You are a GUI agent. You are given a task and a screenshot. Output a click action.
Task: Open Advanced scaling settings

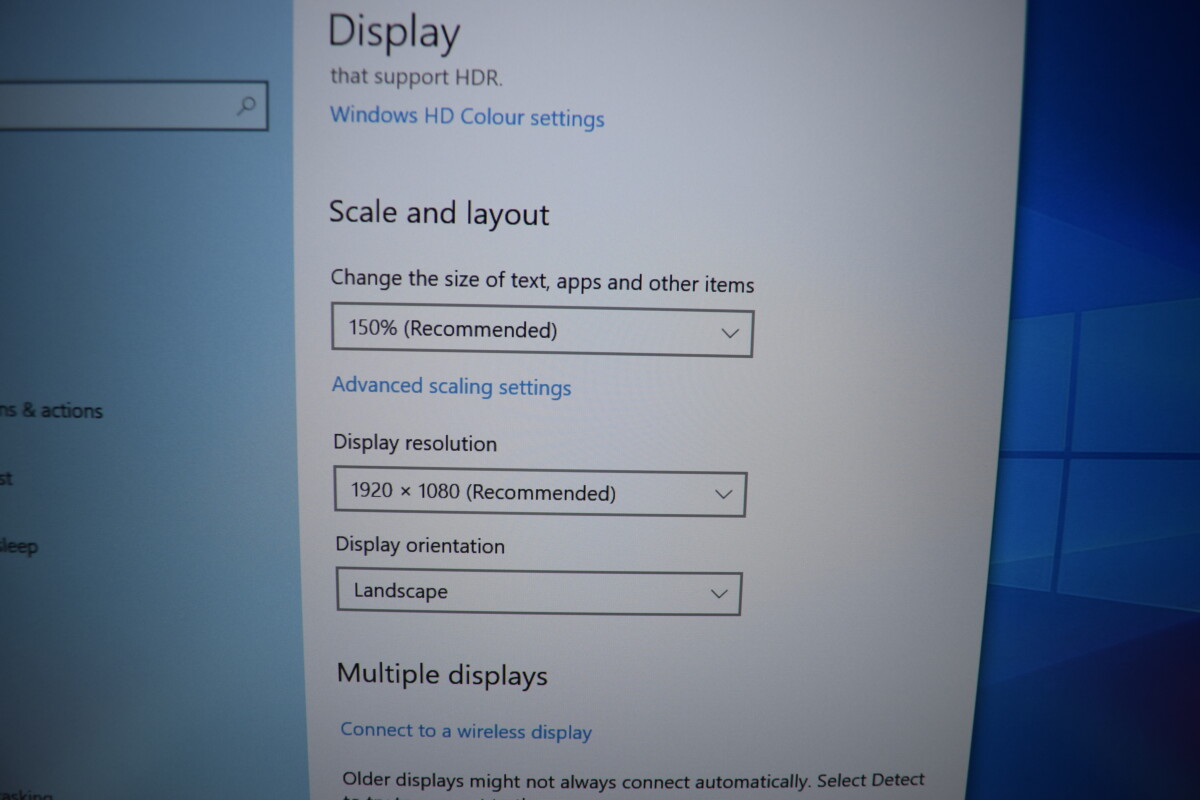click(x=451, y=387)
